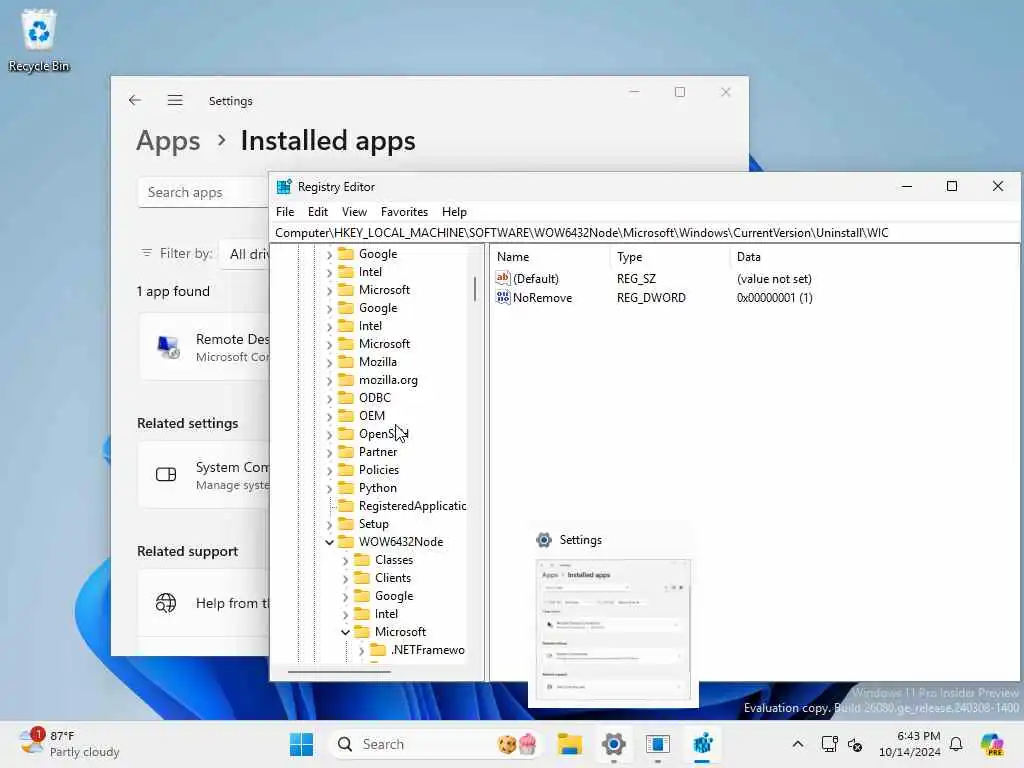The image size is (1024, 768).
Task: Click the Registry Editor title bar icon
Action: [284, 187]
